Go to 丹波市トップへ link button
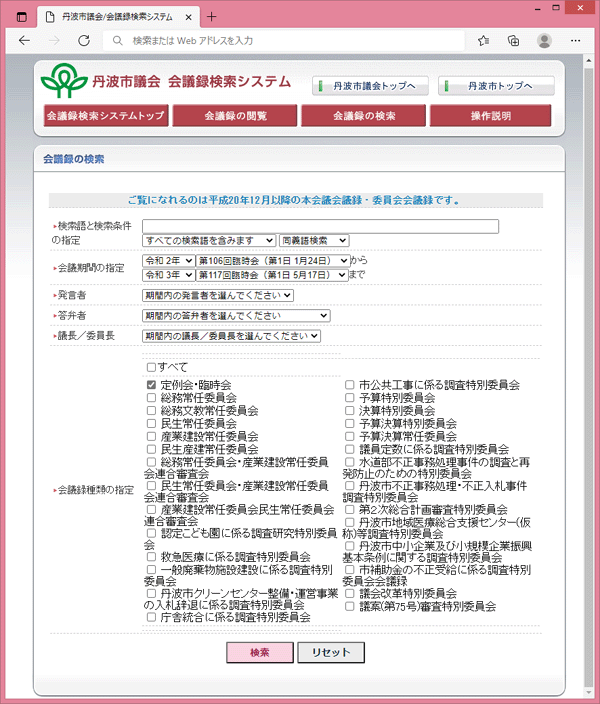Viewport: 600px width, 704px height. (496, 86)
